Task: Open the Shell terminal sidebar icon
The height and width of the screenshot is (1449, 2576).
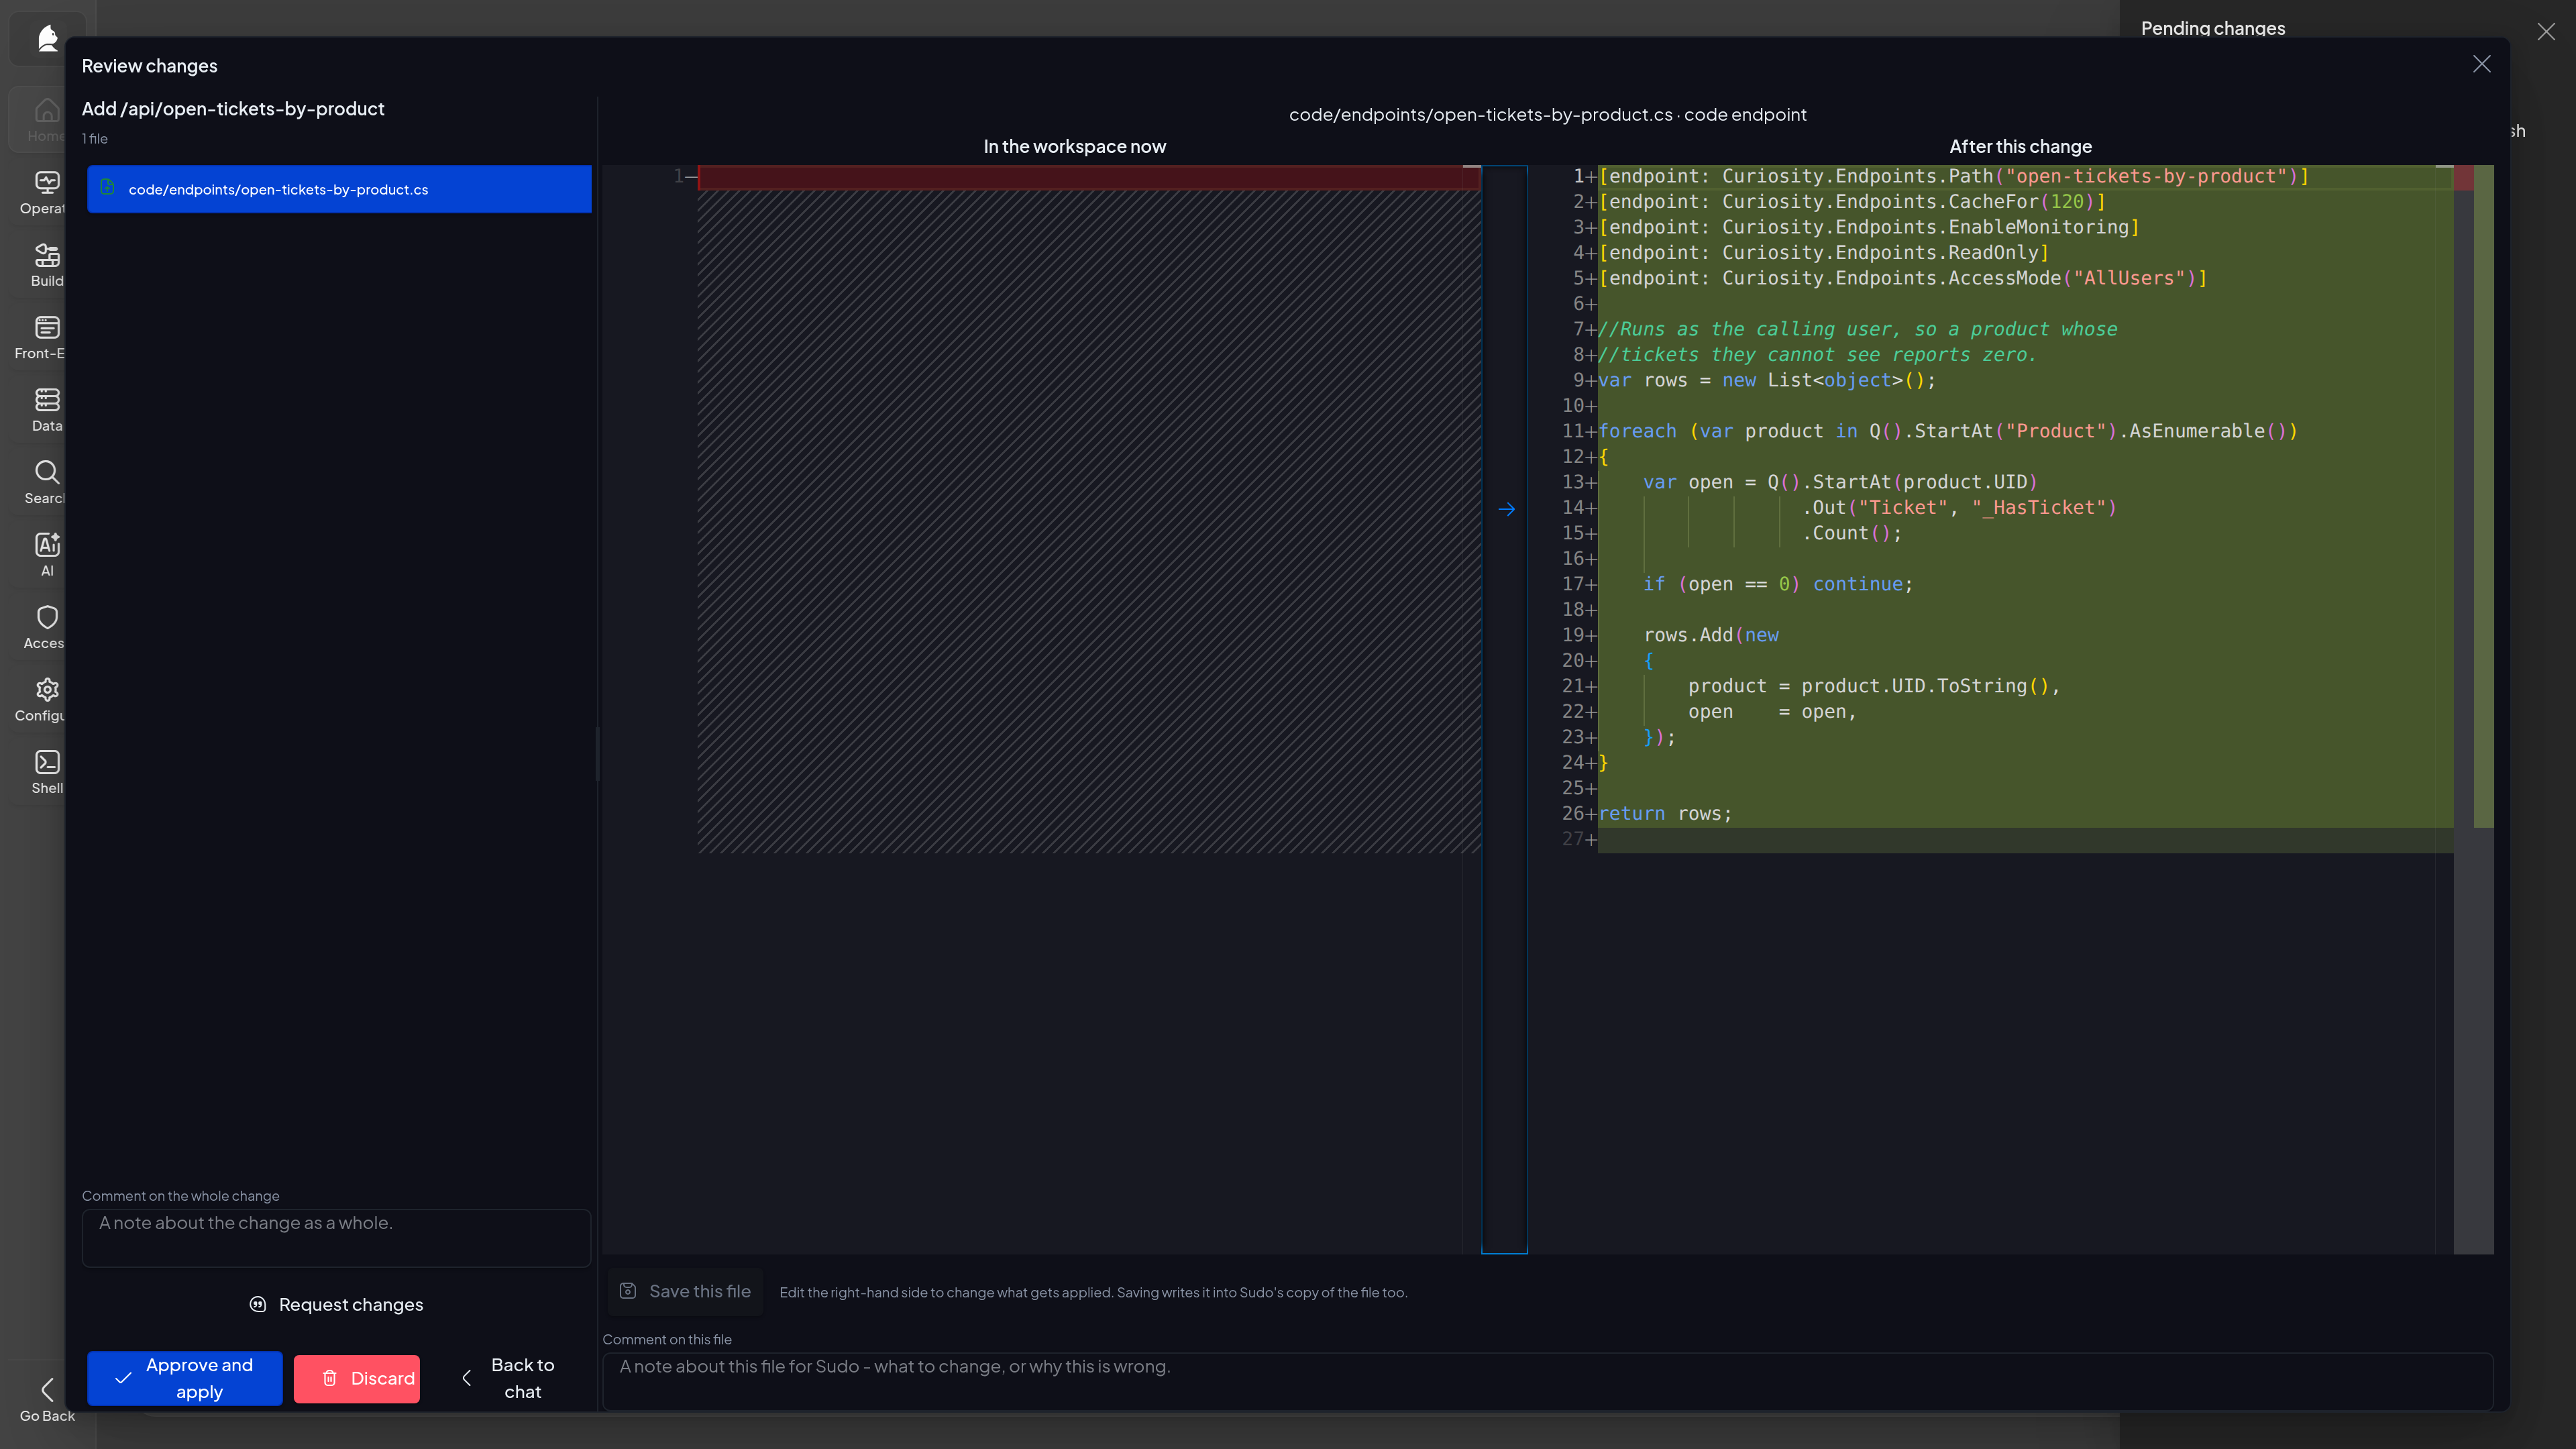Action: click(47, 762)
